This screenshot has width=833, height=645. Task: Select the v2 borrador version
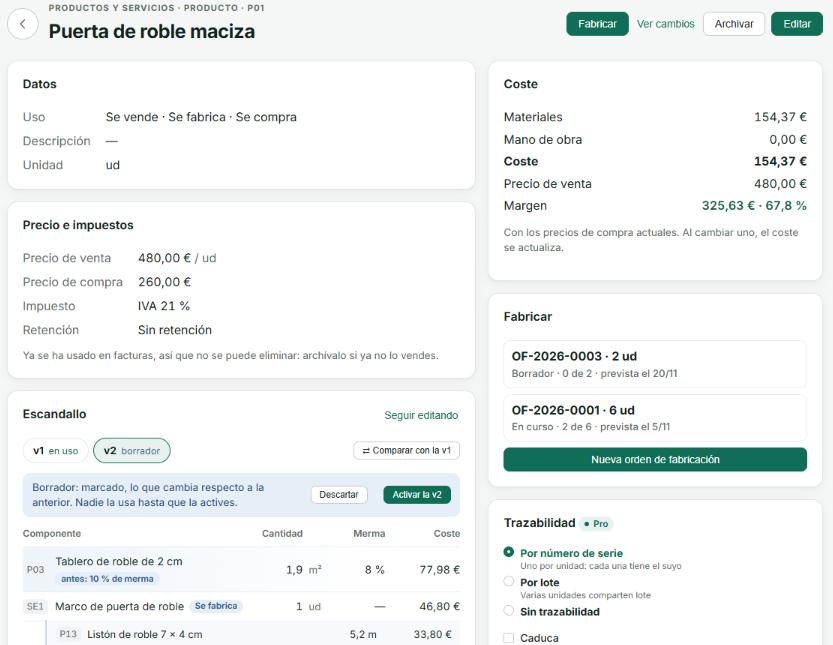tap(132, 451)
